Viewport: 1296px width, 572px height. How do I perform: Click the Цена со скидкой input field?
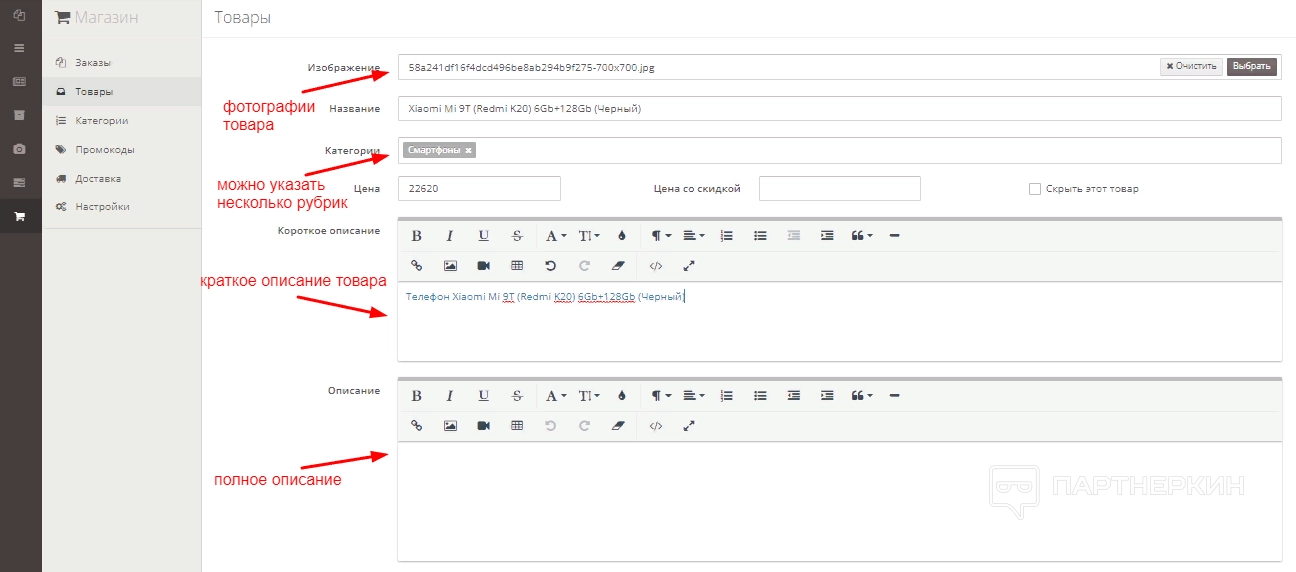coord(840,188)
